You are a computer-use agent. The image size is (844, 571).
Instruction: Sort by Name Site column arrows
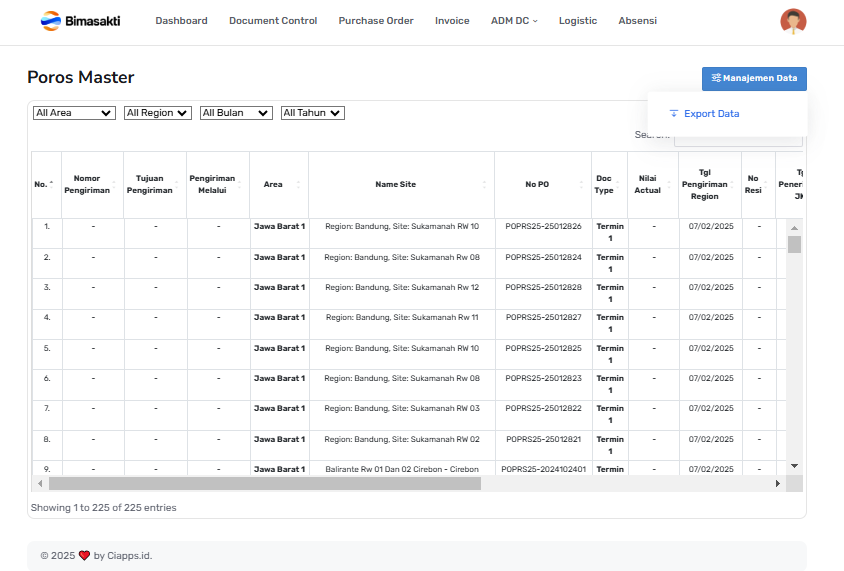(485, 184)
